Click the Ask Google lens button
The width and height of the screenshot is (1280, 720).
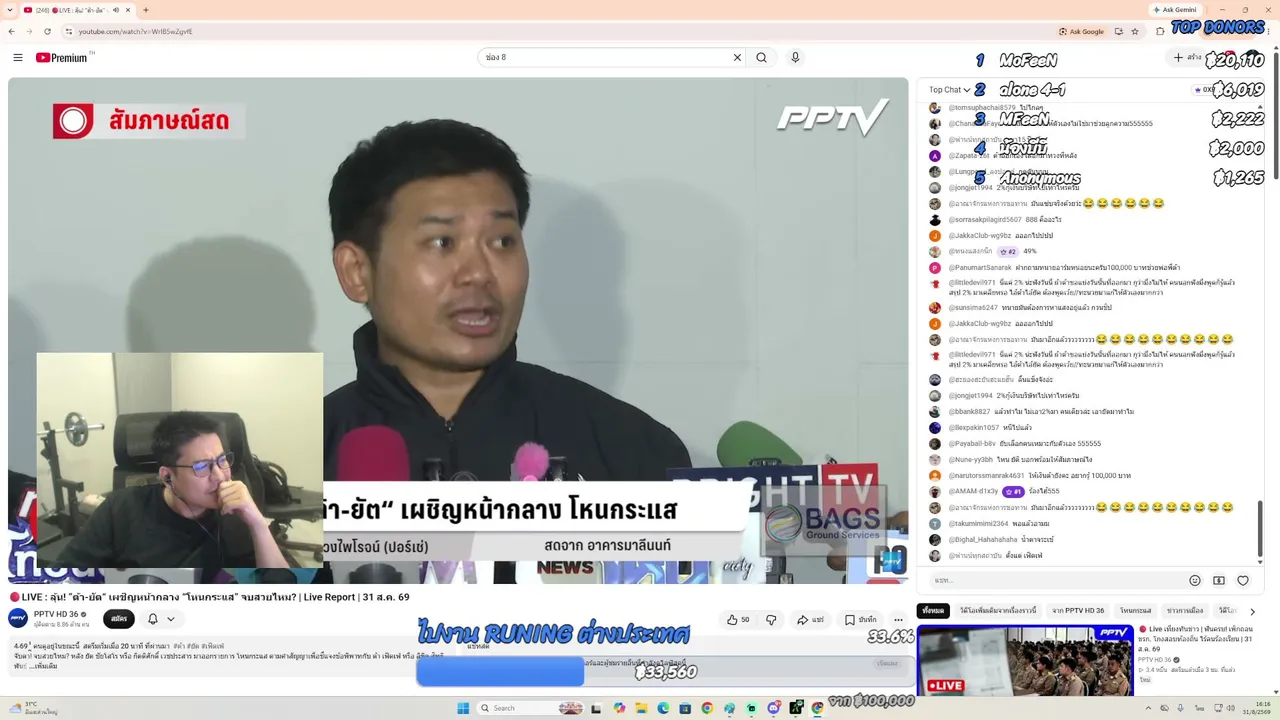pos(1081,31)
